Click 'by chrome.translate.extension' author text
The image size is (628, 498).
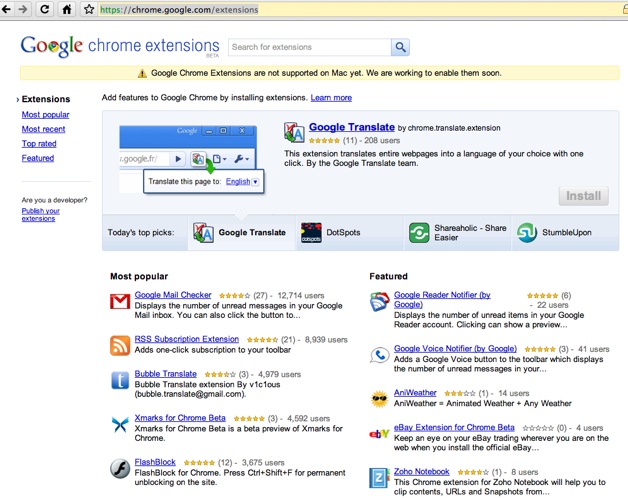pos(449,128)
